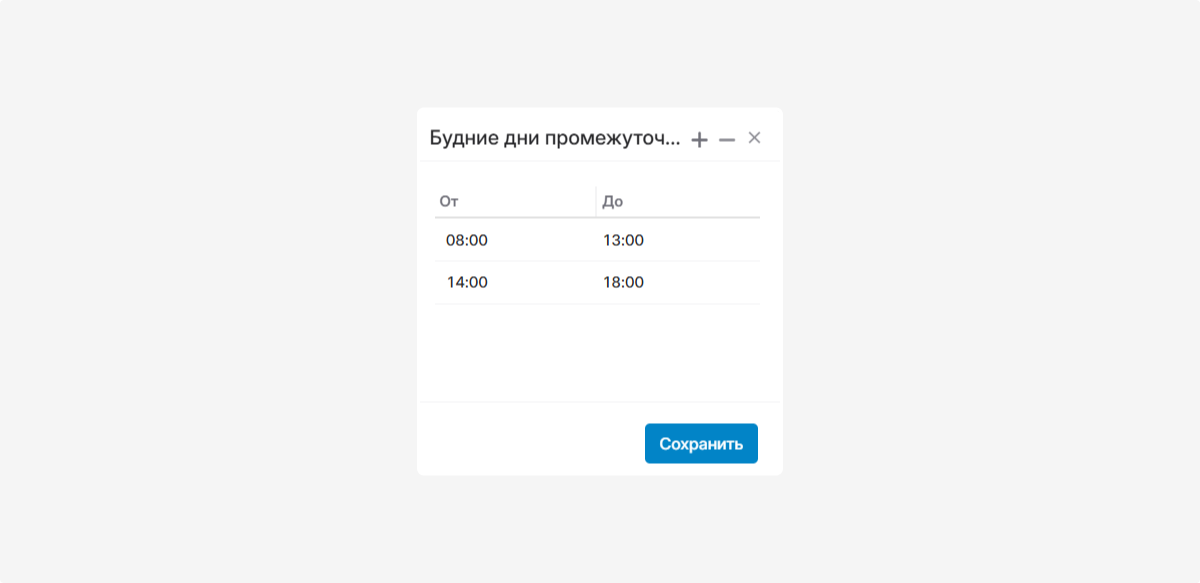
Task: Close the dialog with the X icon
Action: coord(755,138)
